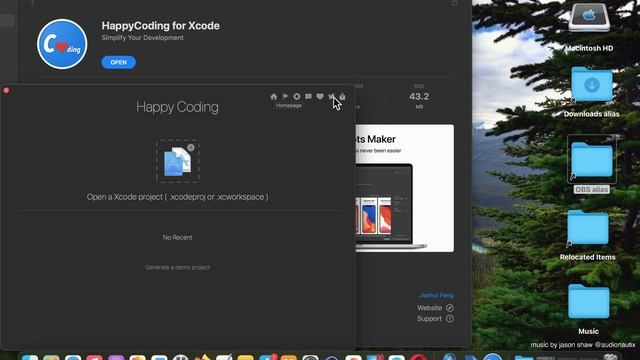Viewport: 640px width, 360px height.
Task: Click the Homepage house icon
Action: (x=273, y=97)
